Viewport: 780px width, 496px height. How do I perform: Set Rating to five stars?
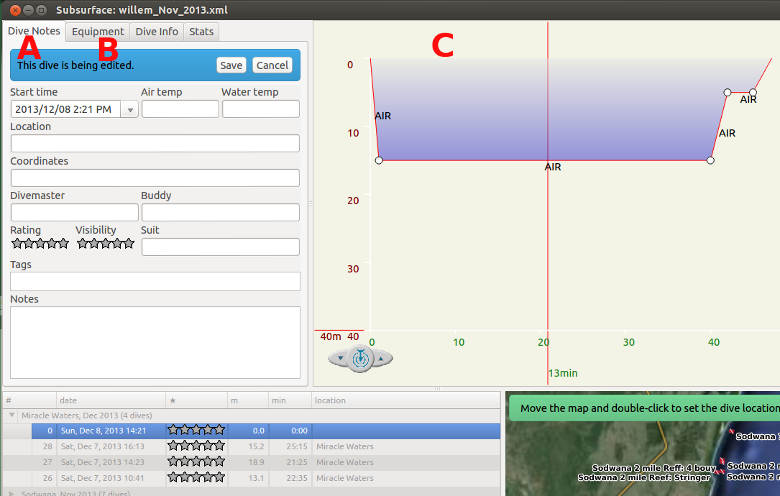63,243
